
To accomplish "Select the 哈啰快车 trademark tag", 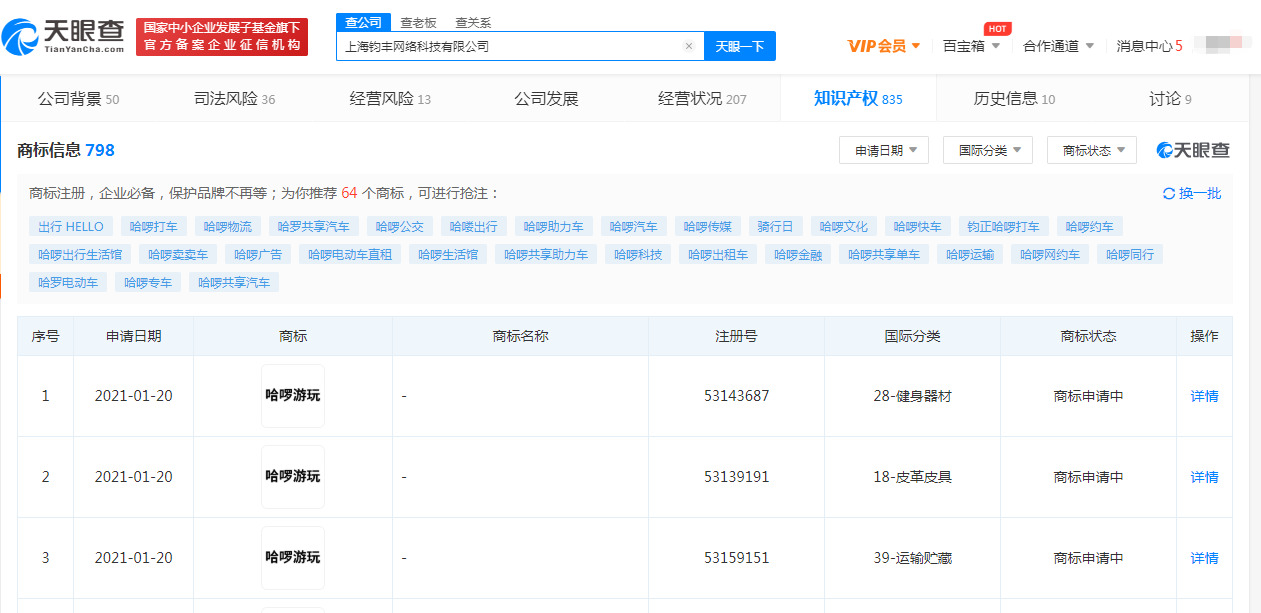I will 918,226.
